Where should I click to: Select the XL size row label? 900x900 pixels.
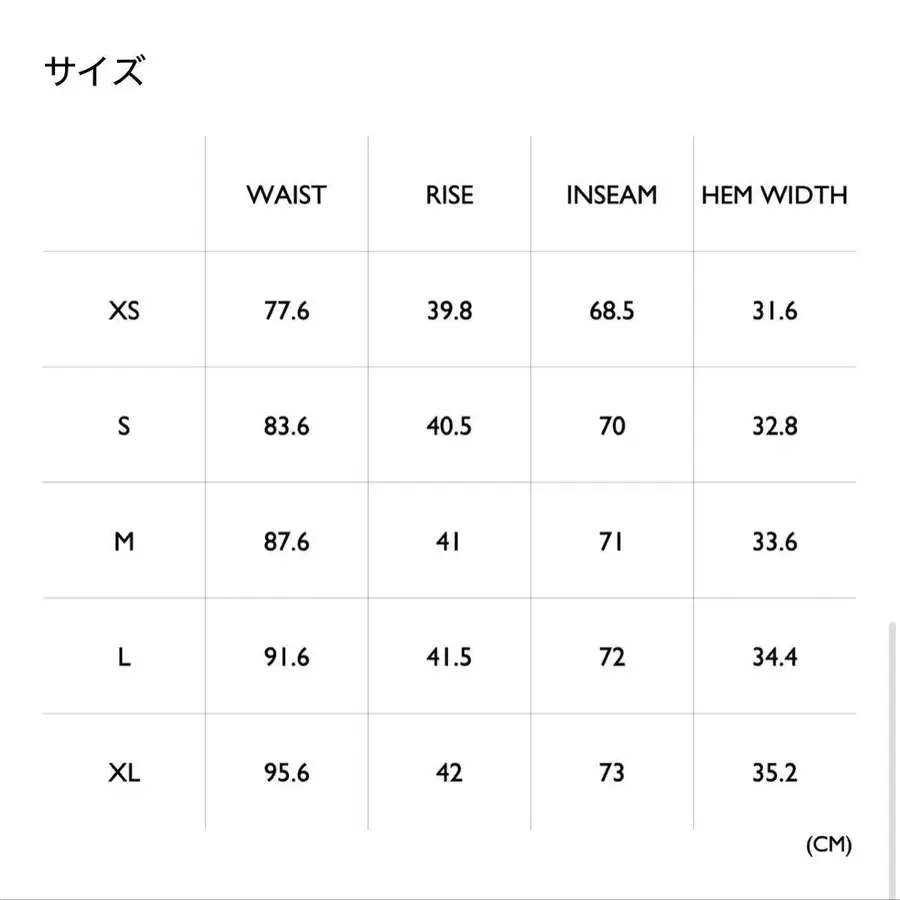tap(124, 773)
